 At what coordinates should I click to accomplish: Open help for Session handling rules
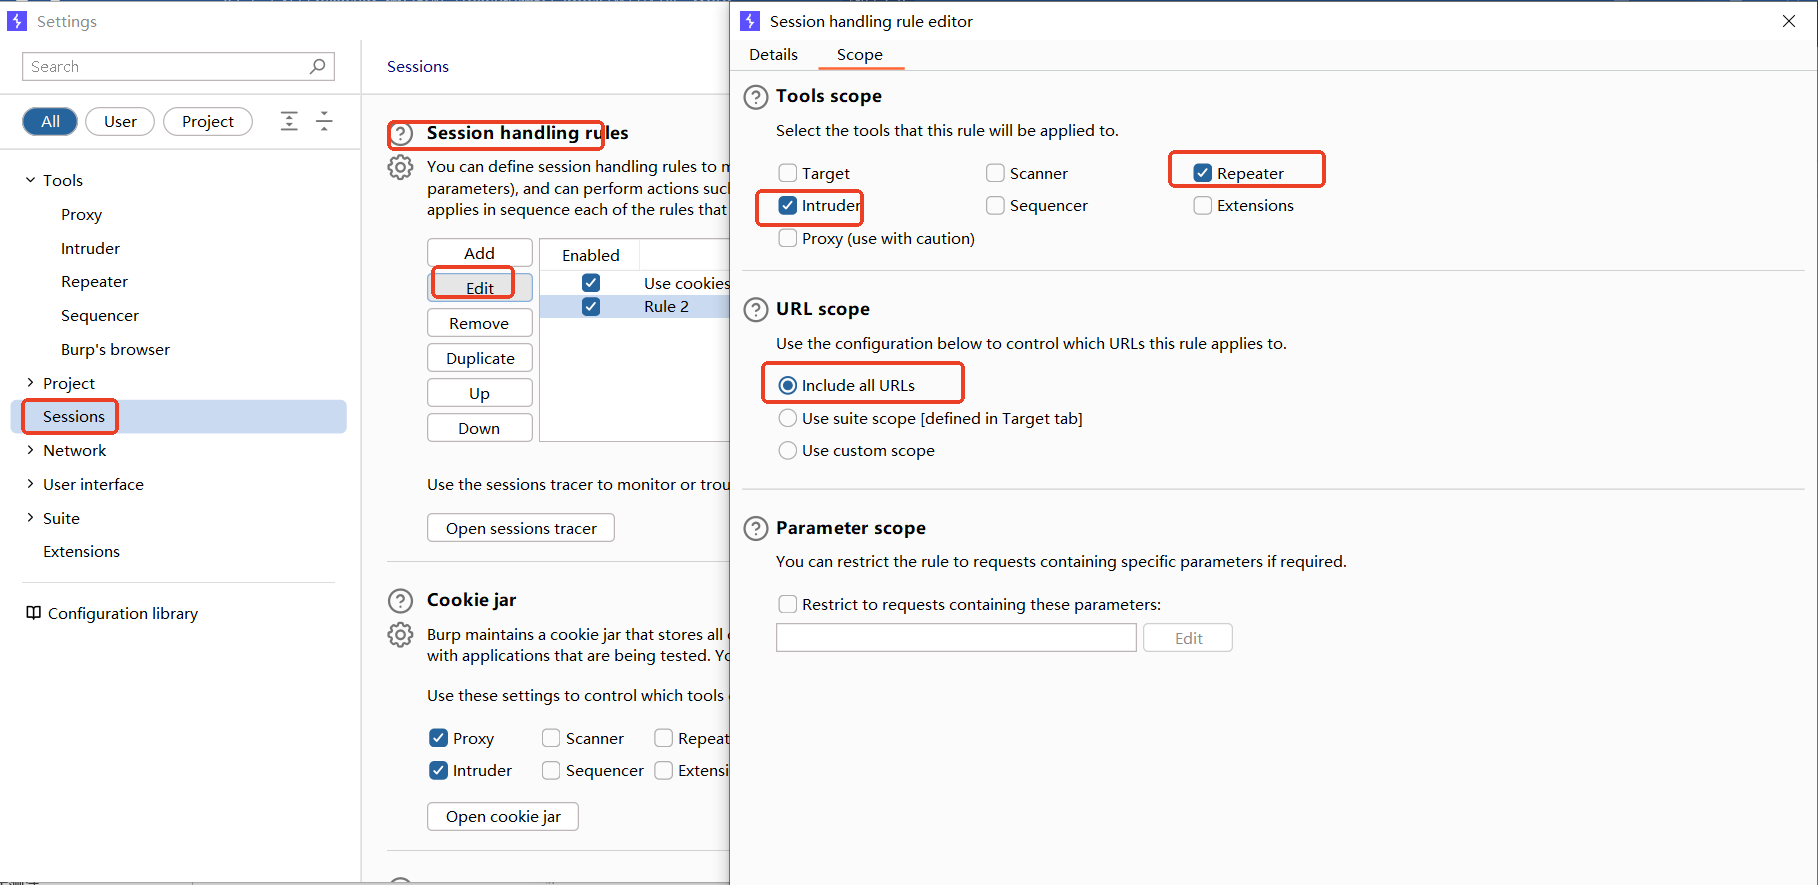(401, 134)
